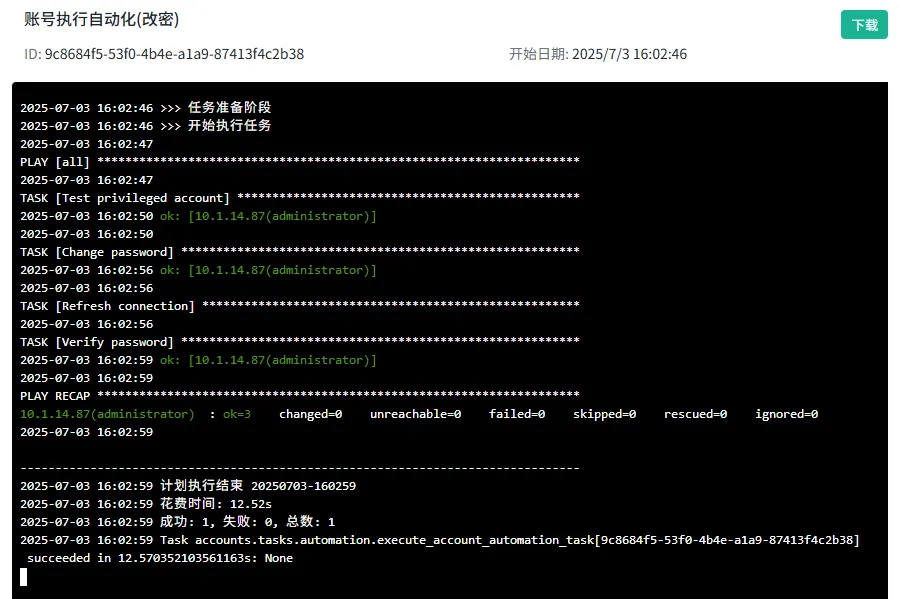Click the ok result at 16:02:50
900x599 pixels.
pyautogui.click(x=268, y=216)
